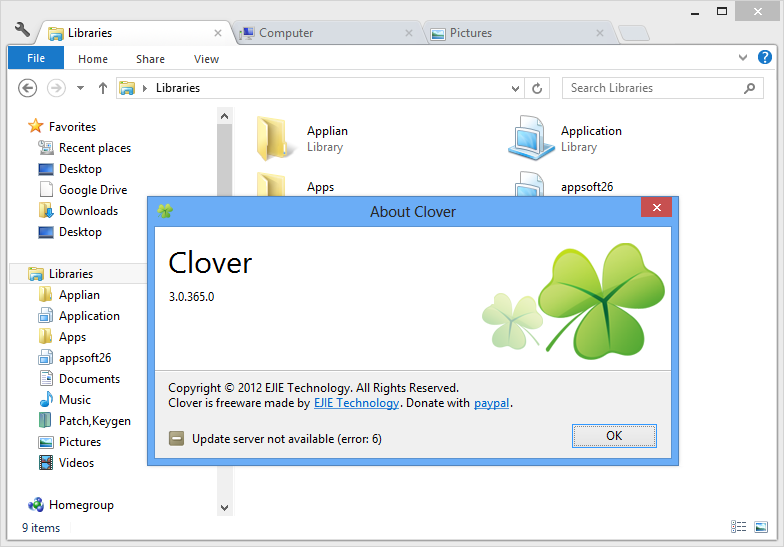Click the search magnifier icon

750,88
